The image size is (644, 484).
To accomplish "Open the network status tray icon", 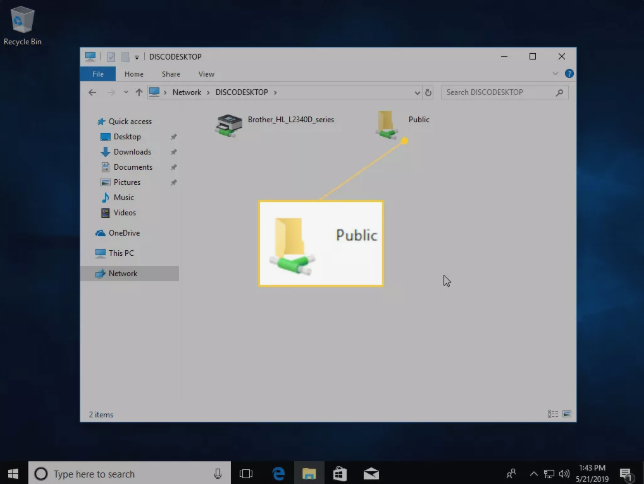I will click(x=549, y=474).
